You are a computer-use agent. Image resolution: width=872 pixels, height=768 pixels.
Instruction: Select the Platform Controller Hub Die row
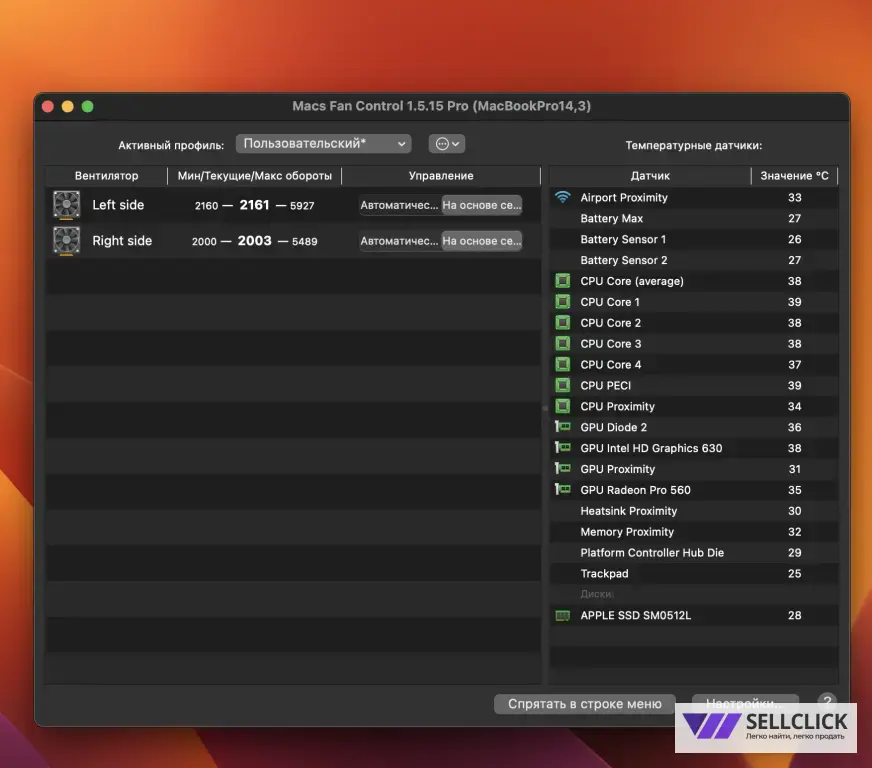(693, 553)
